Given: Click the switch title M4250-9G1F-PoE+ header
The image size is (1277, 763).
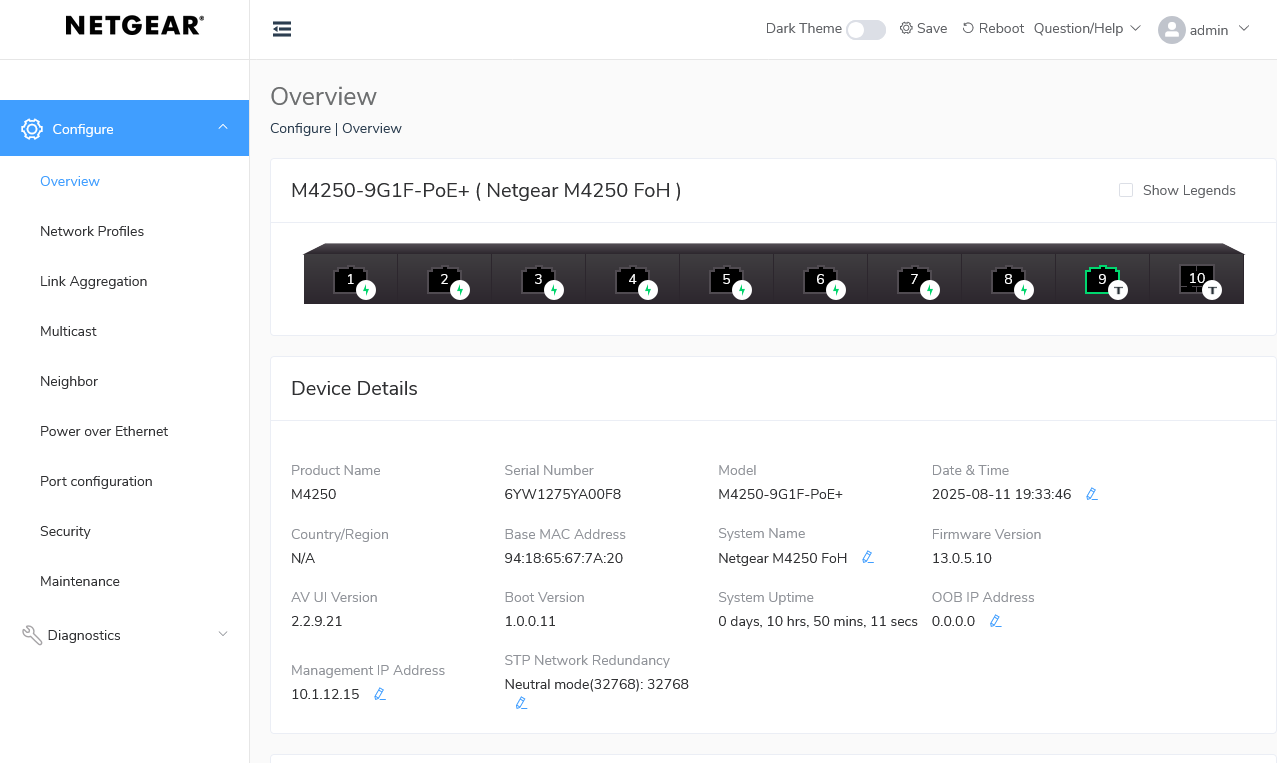Looking at the screenshot, I should [x=486, y=190].
